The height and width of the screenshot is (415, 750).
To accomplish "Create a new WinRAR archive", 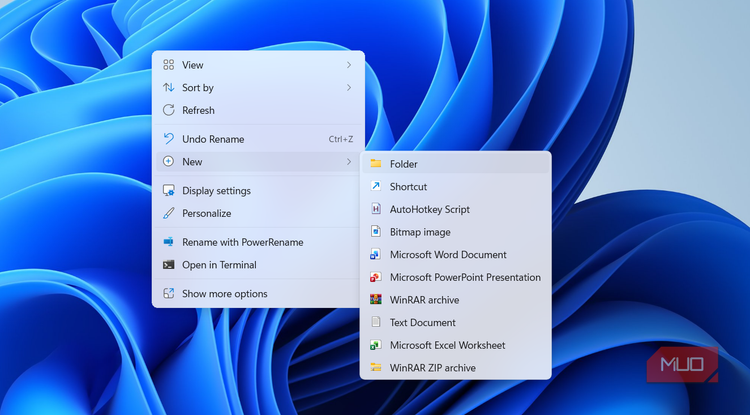I will point(455,299).
